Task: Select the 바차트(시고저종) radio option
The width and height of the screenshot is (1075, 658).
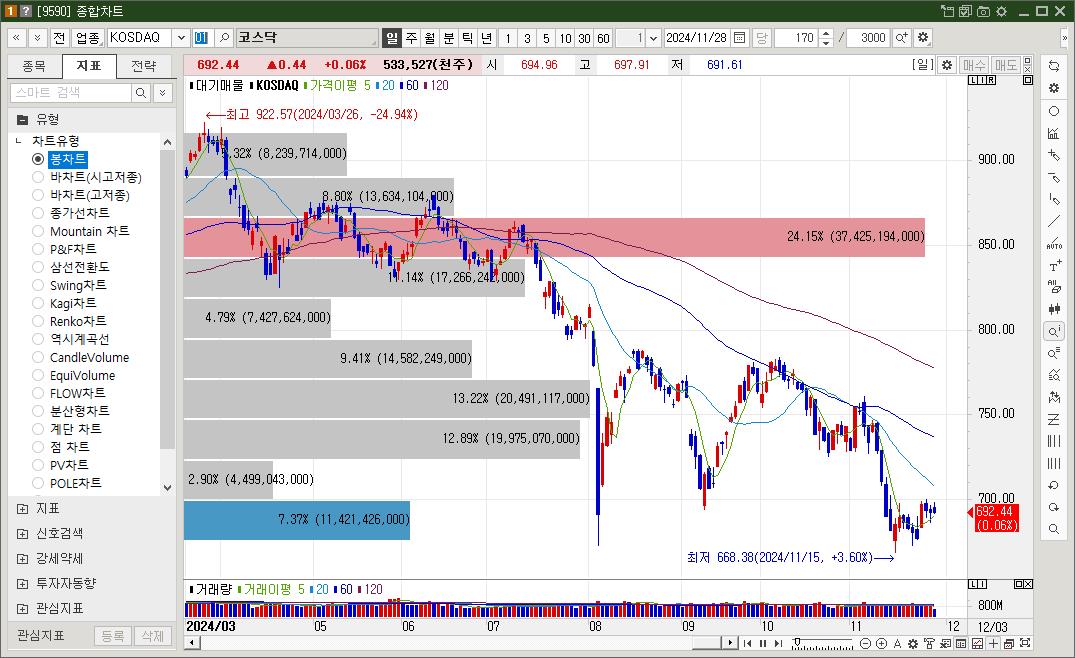Action: (38, 177)
